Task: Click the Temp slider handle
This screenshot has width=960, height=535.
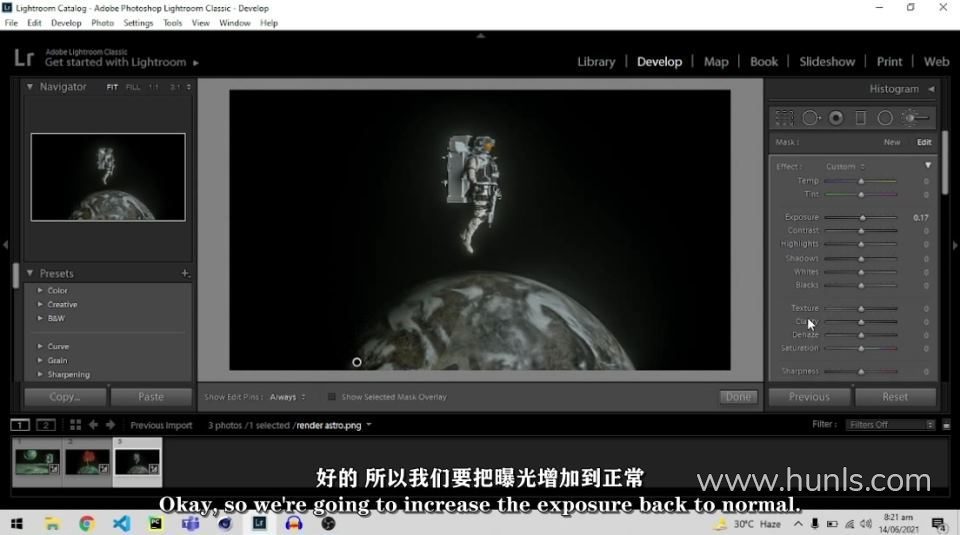Action: click(861, 181)
